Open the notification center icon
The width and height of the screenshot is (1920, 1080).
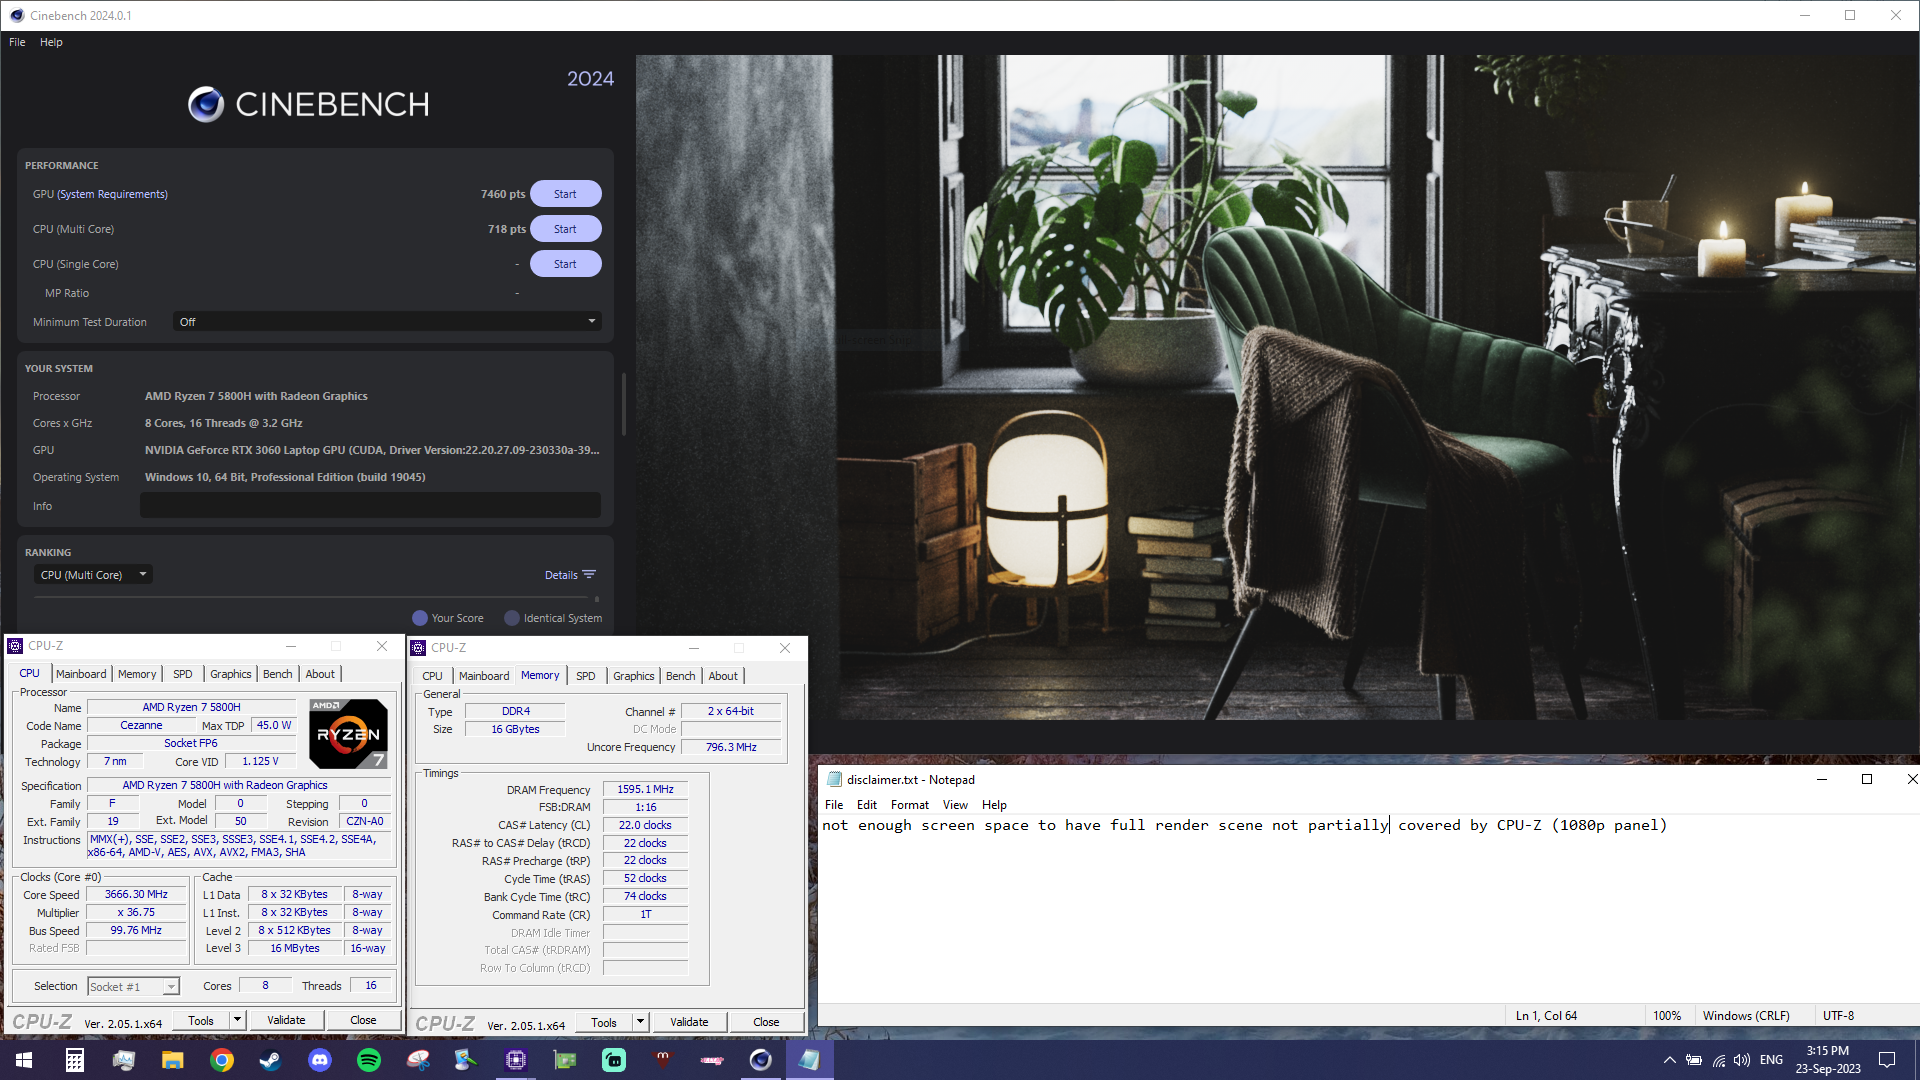(1887, 1060)
